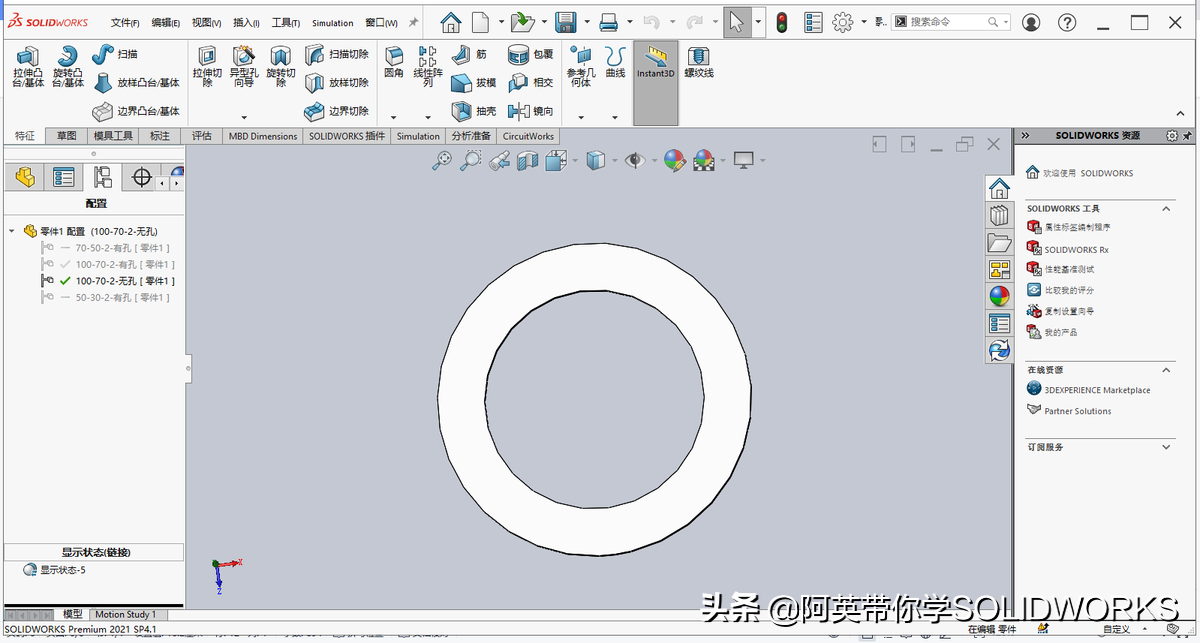Select the Thread tool (螺纹线)
The width and height of the screenshot is (1200, 643).
click(698, 62)
